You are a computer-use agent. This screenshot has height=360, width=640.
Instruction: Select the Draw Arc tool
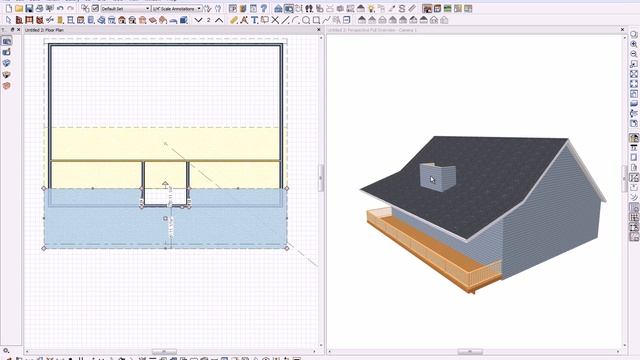[296, 20]
